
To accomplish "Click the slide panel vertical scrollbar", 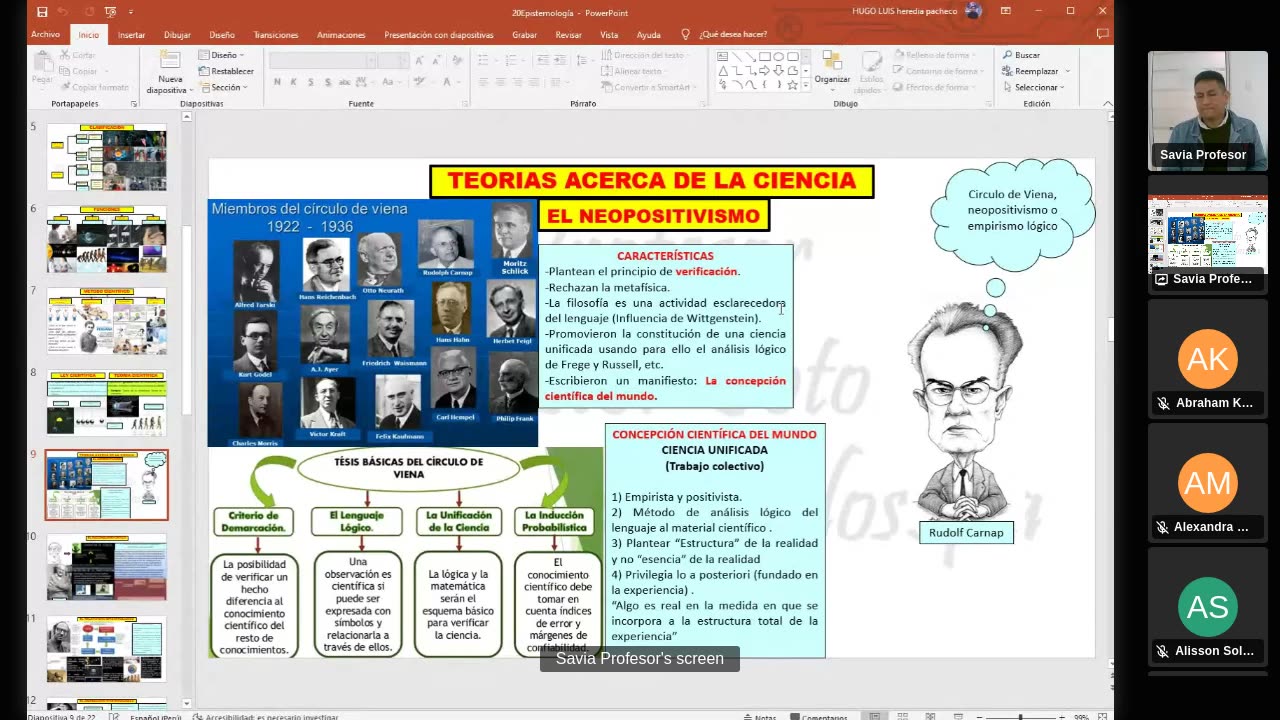I will point(186,410).
